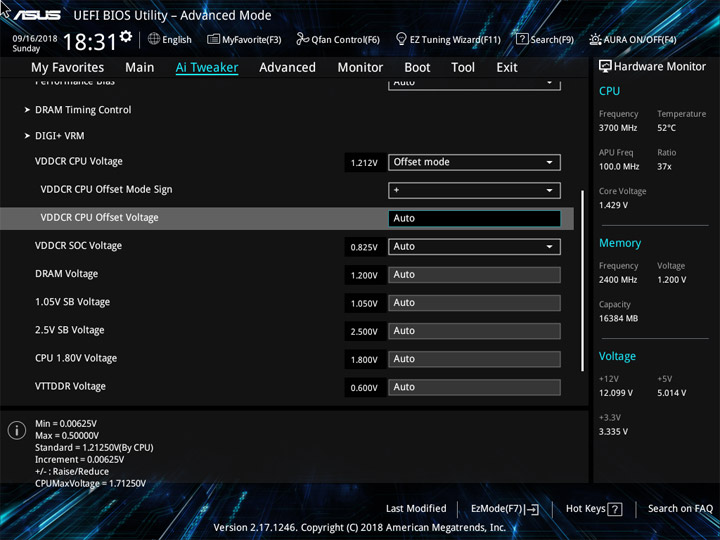
Task: Click CPU temperature 52°C reading
Action: click(666, 128)
